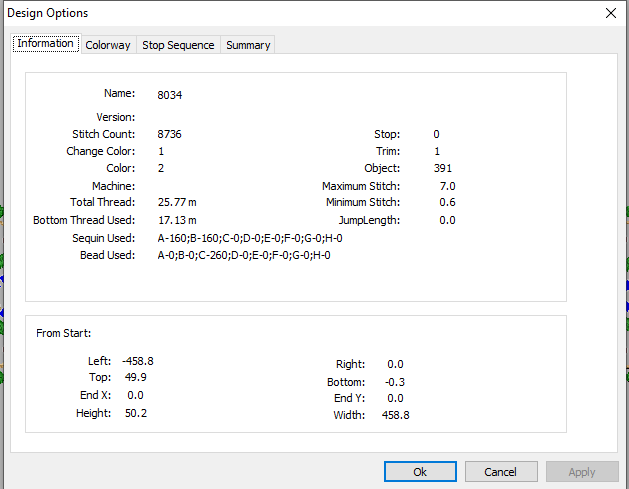Click the Height value 50.2
The width and height of the screenshot is (629, 489).
tap(136, 413)
